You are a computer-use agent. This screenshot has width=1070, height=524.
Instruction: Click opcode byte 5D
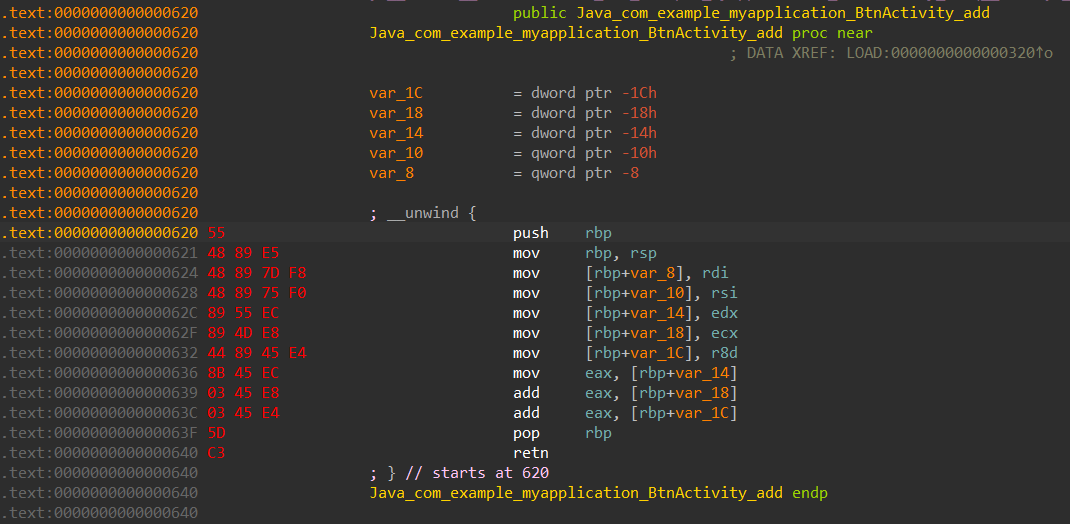(216, 433)
